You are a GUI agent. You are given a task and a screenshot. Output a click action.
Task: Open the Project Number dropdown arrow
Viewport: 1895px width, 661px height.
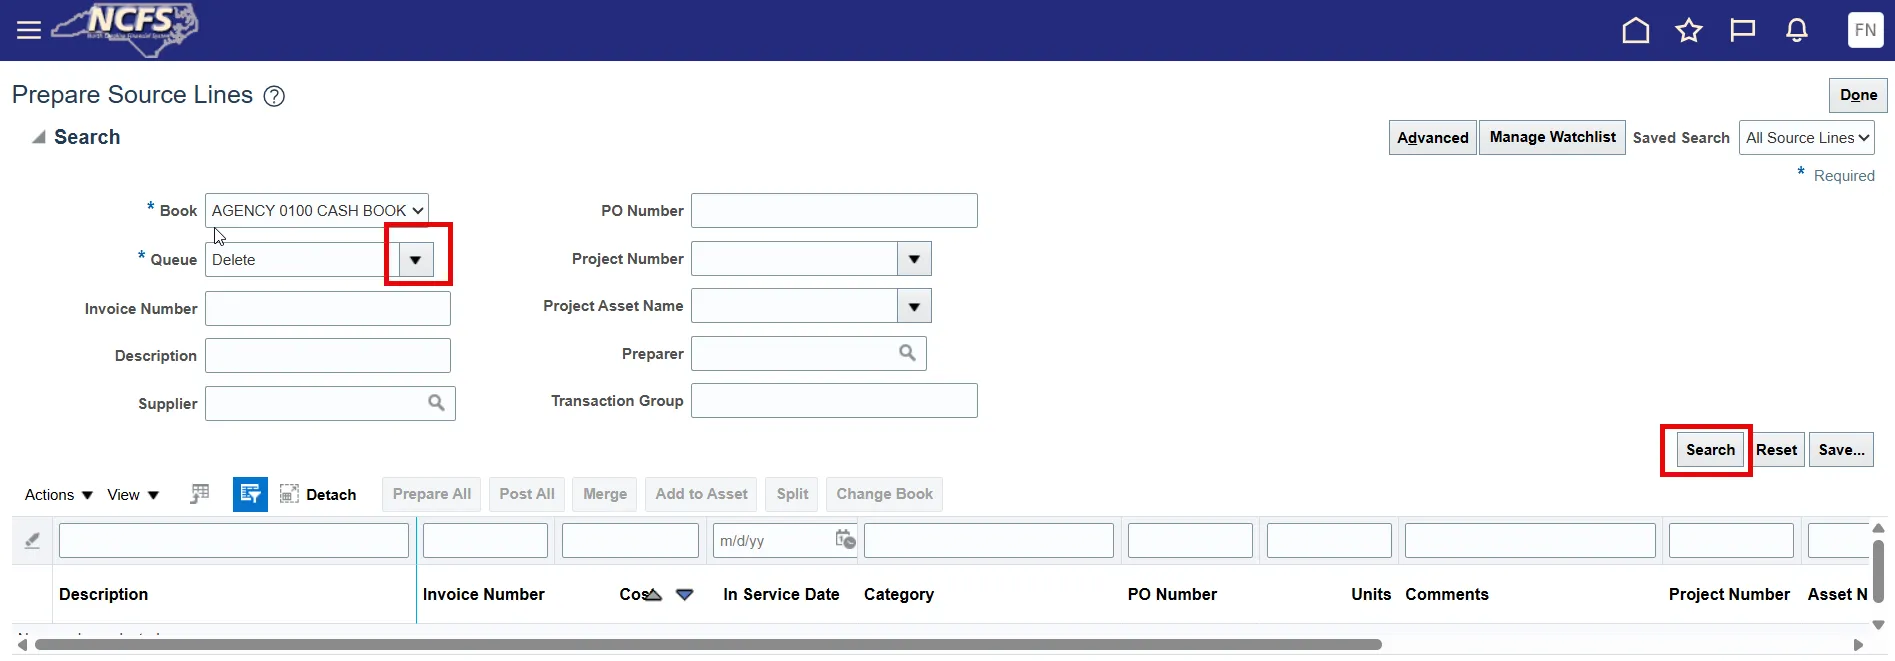coord(914,259)
